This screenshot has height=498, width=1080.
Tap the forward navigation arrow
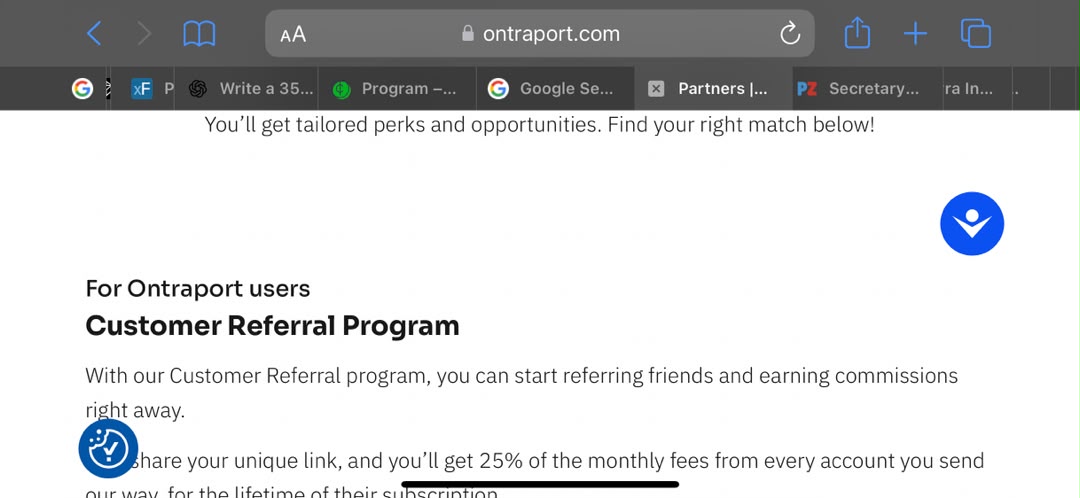pos(144,33)
